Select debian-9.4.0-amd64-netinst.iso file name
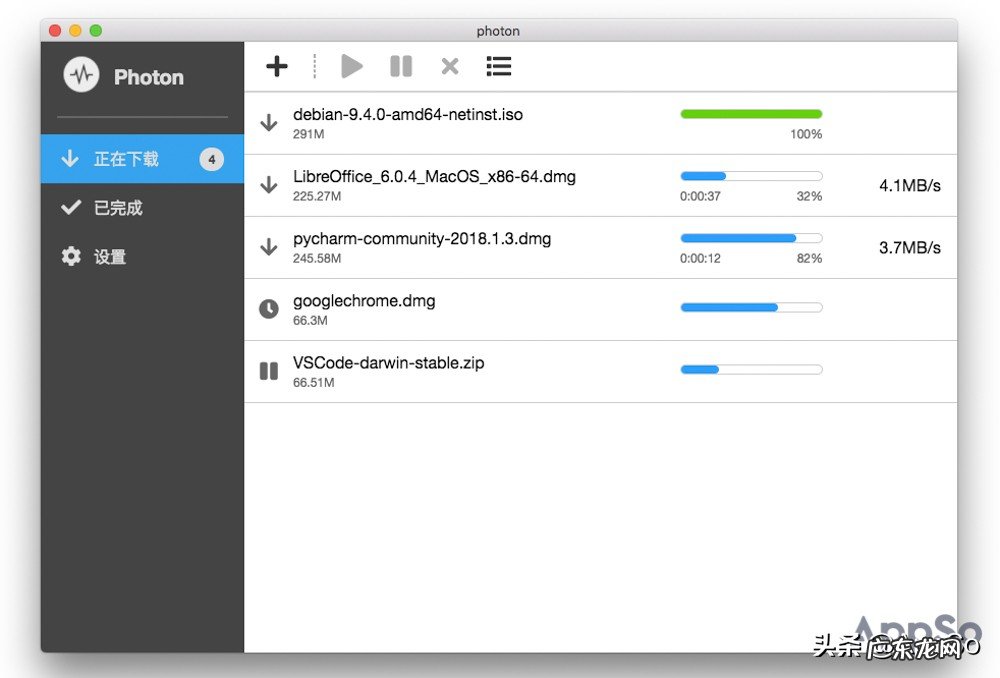1000x678 pixels. point(408,115)
